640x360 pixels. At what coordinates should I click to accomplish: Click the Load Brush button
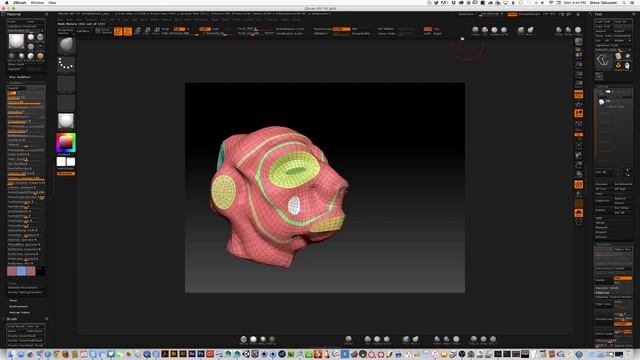[x=16, y=327]
